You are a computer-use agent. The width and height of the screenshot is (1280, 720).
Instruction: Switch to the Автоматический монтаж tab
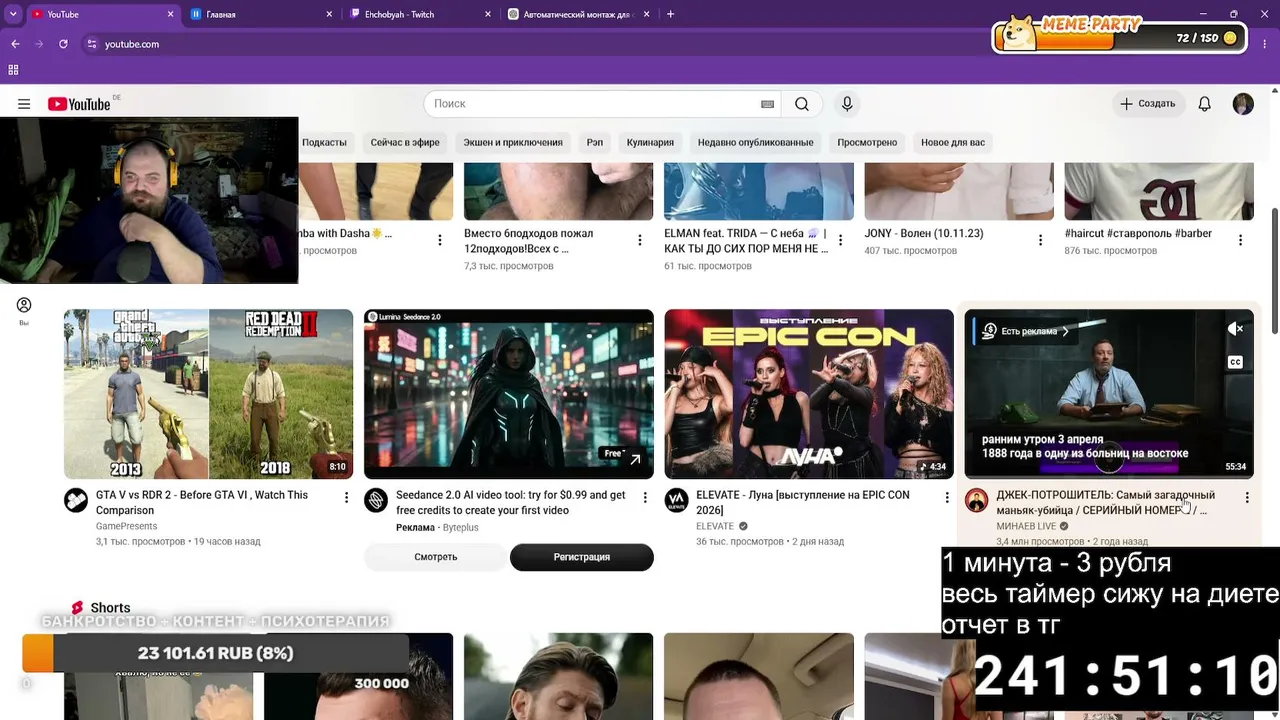pyautogui.click(x=578, y=14)
